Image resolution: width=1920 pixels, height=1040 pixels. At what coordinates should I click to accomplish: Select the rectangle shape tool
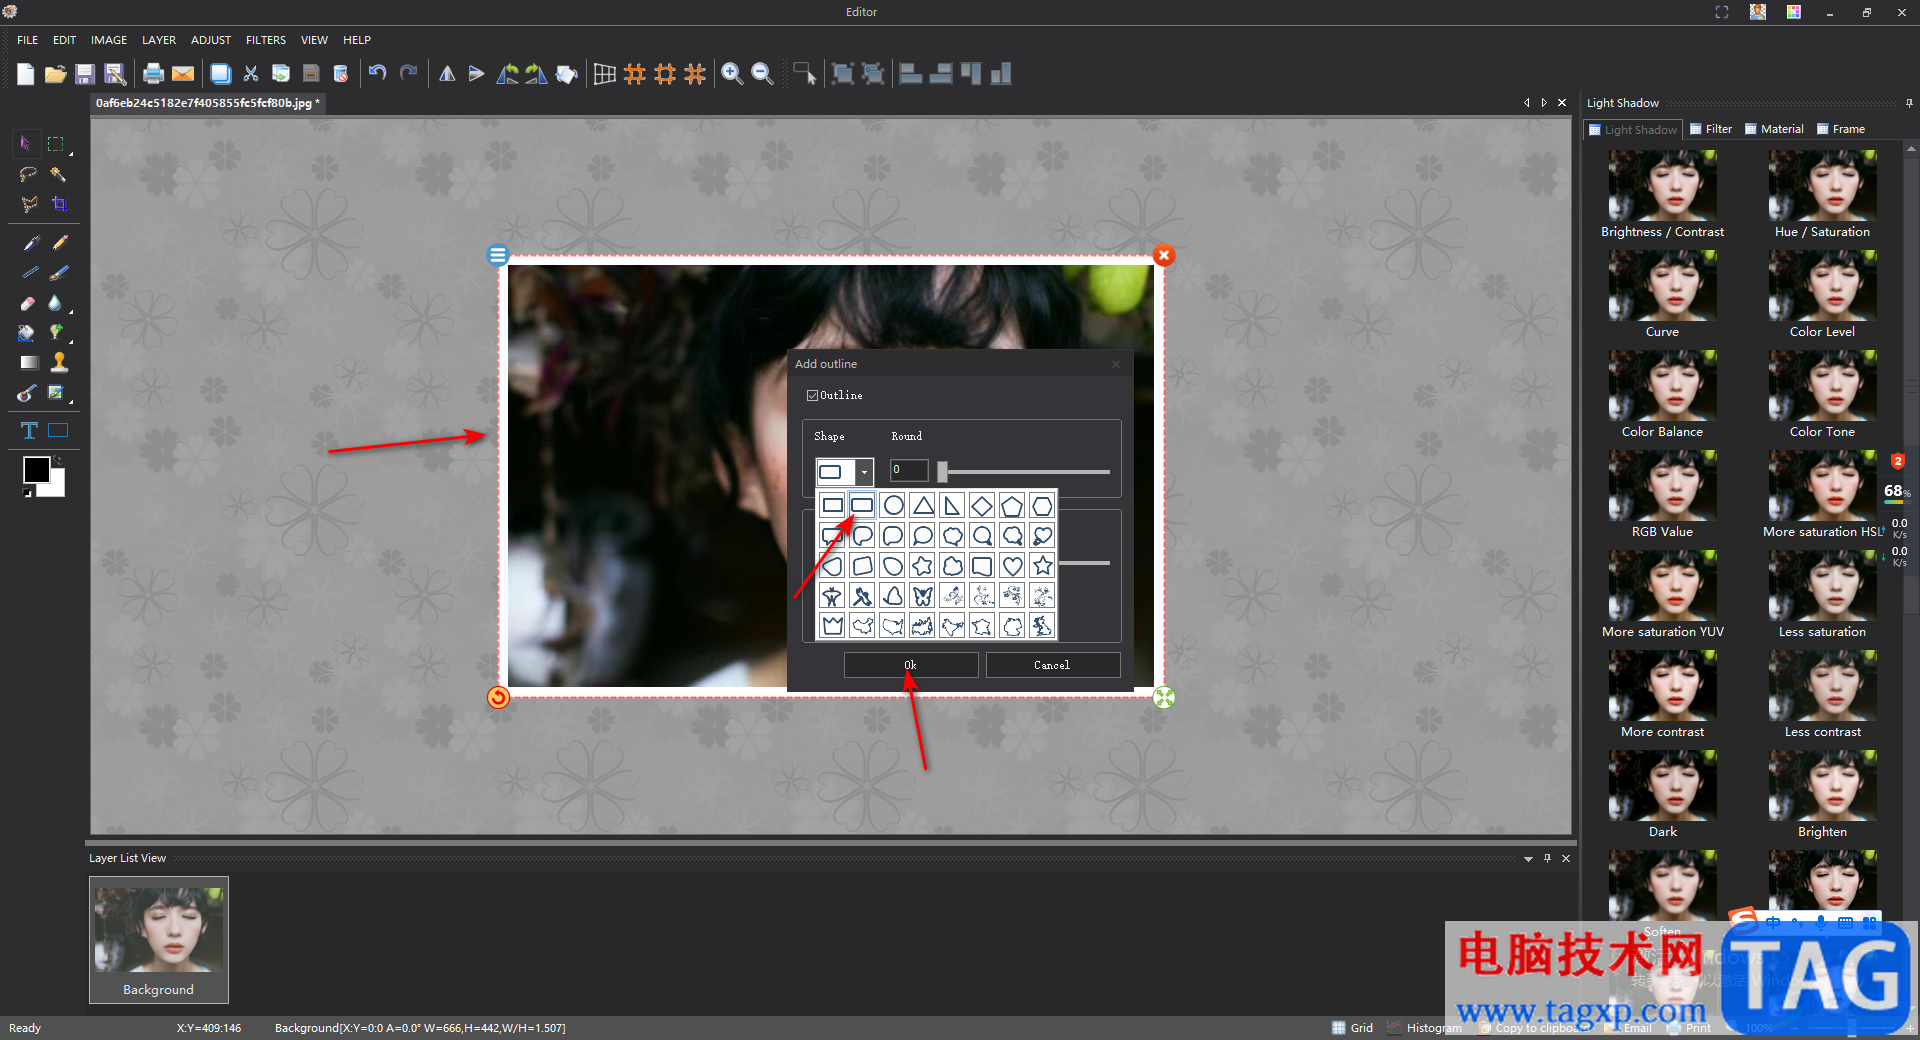(x=59, y=430)
